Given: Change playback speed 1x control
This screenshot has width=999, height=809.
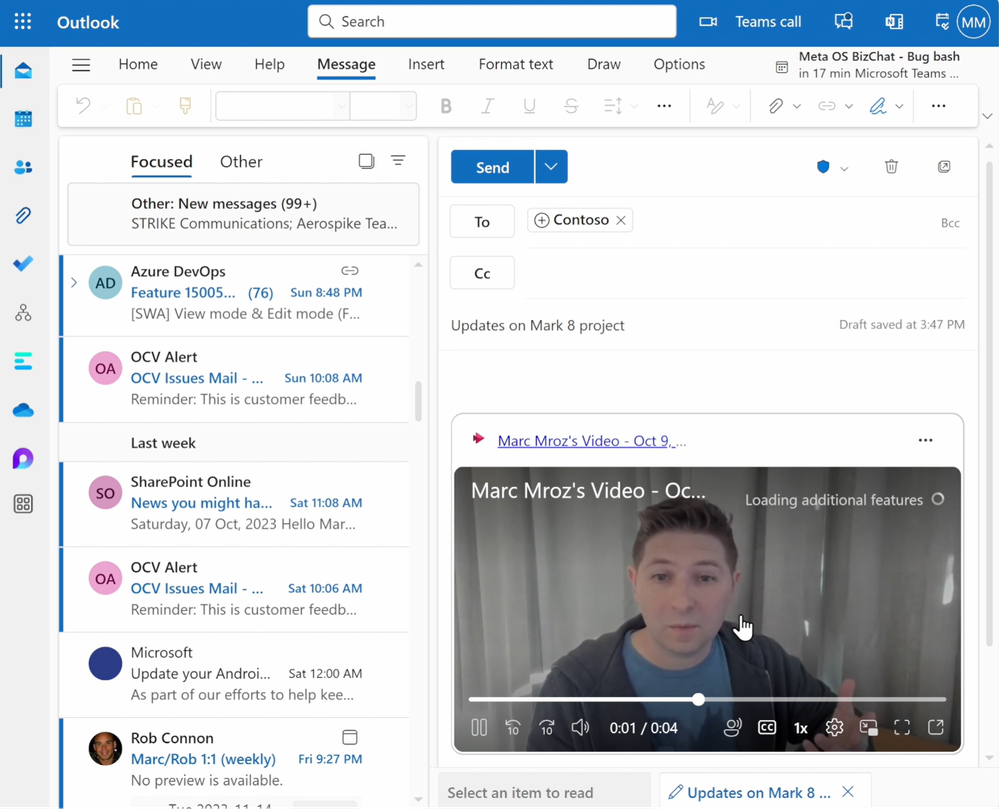Looking at the screenshot, I should click(801, 728).
